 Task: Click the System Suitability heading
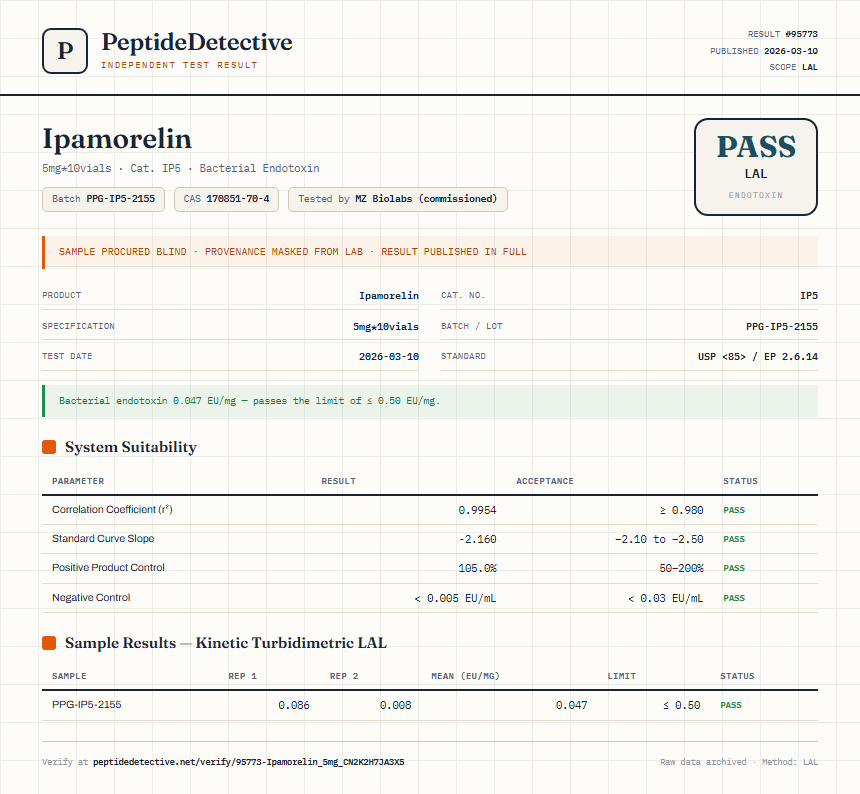coord(131,447)
